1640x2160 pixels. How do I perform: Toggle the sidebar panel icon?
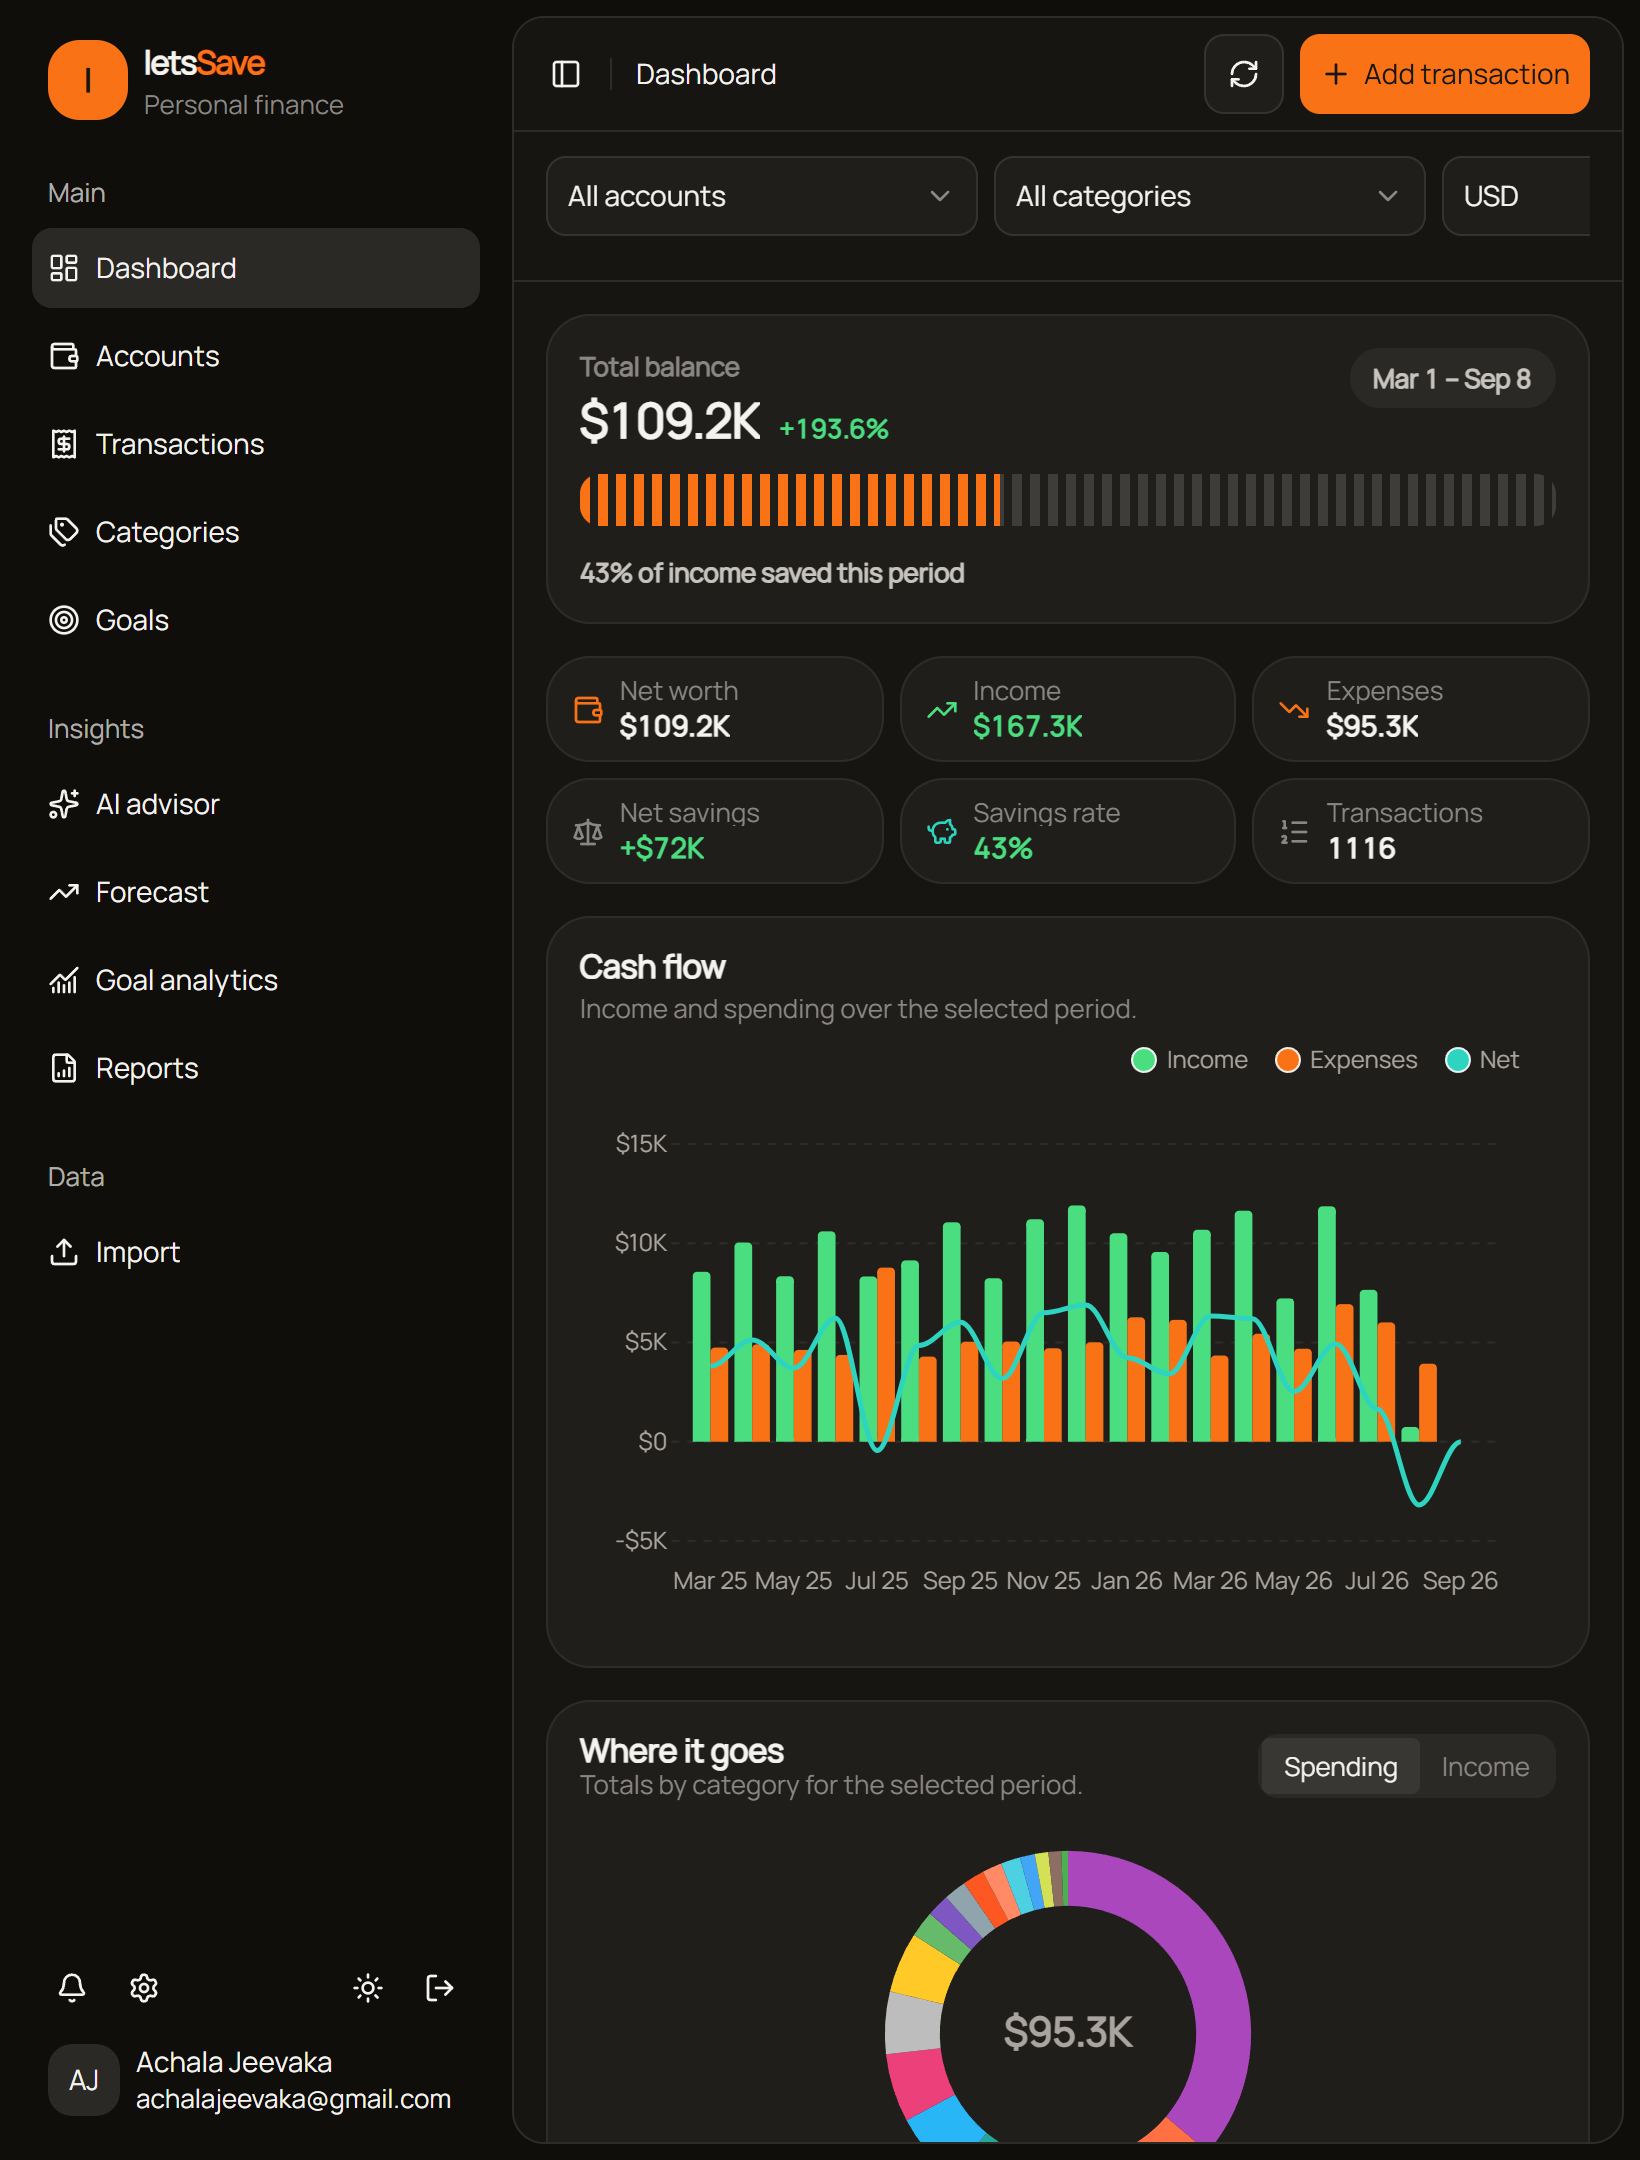pos(566,74)
